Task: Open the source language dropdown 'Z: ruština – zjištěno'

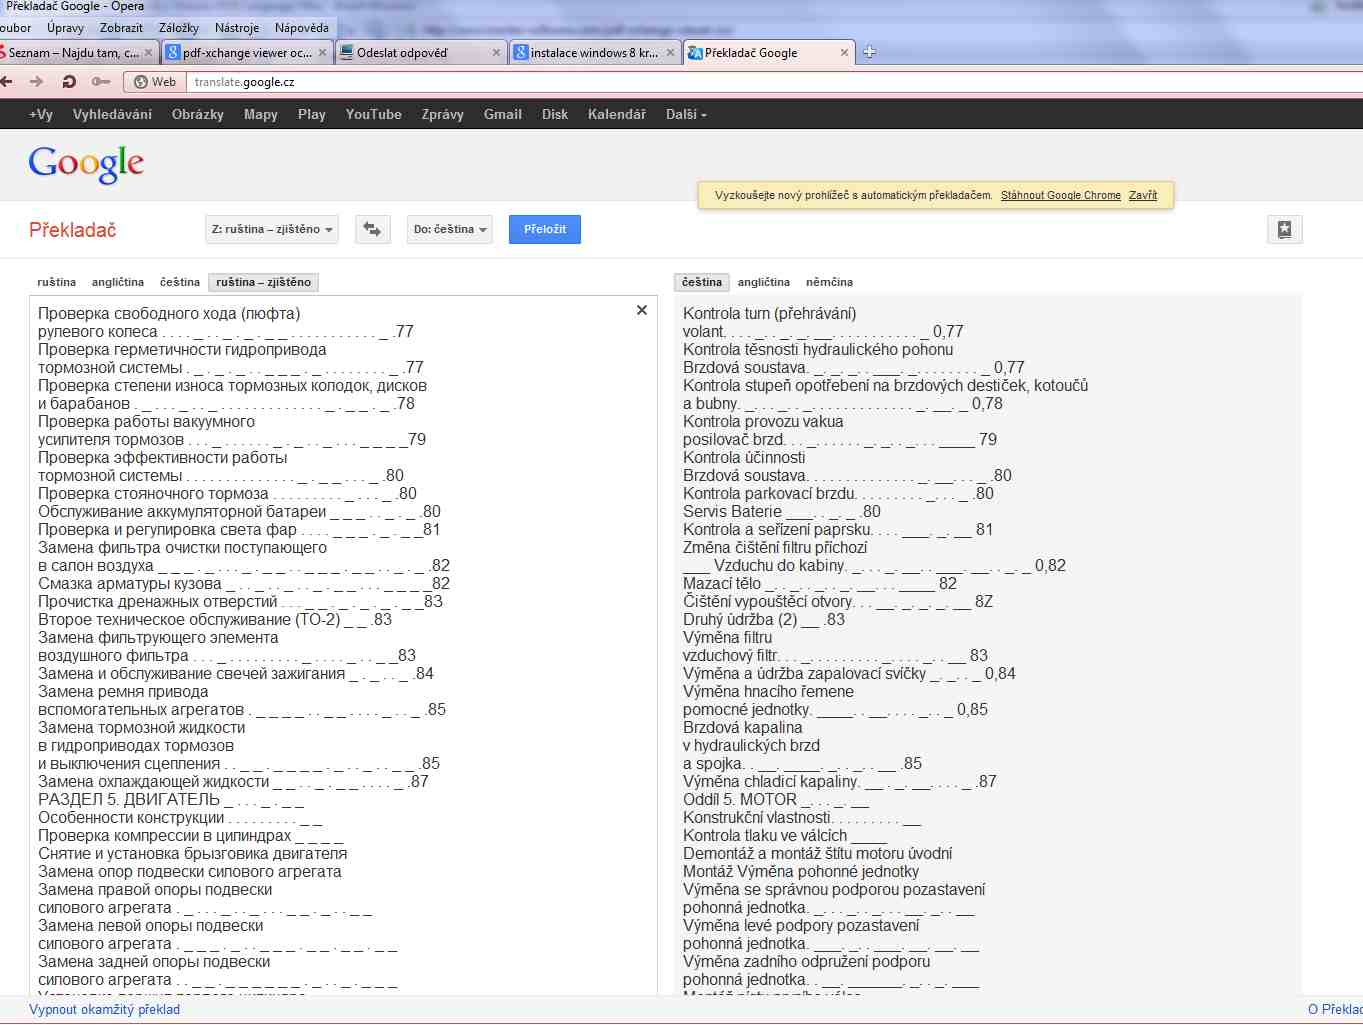Action: click(272, 229)
